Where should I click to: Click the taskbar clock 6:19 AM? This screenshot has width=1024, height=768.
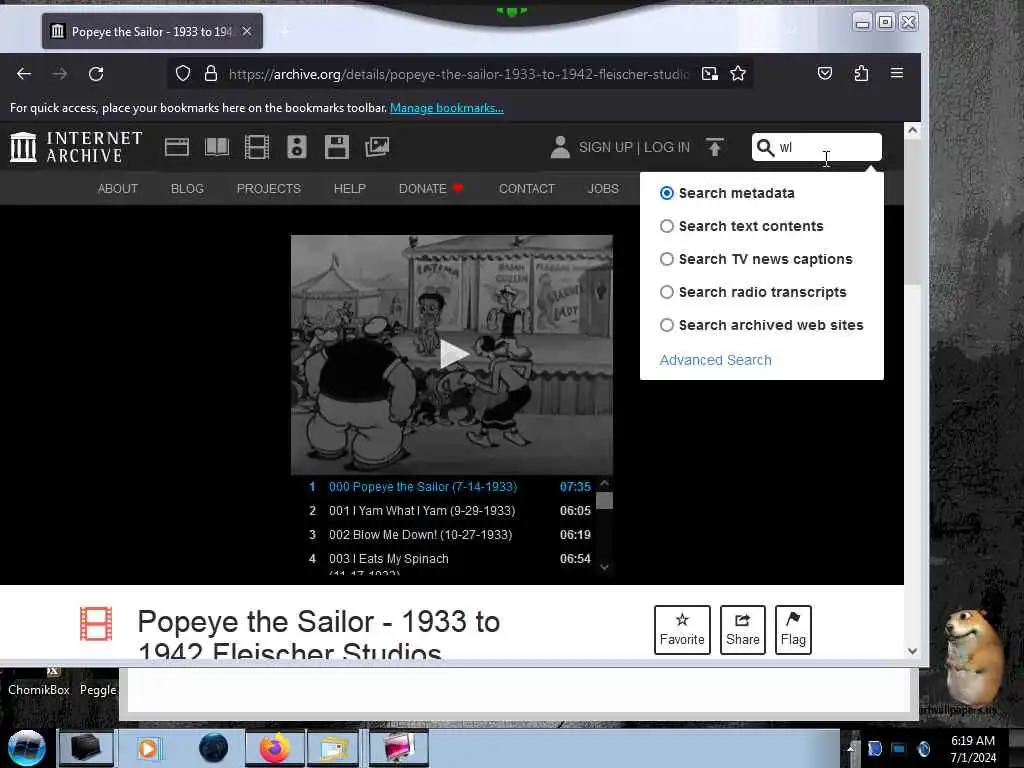pyautogui.click(x=972, y=741)
